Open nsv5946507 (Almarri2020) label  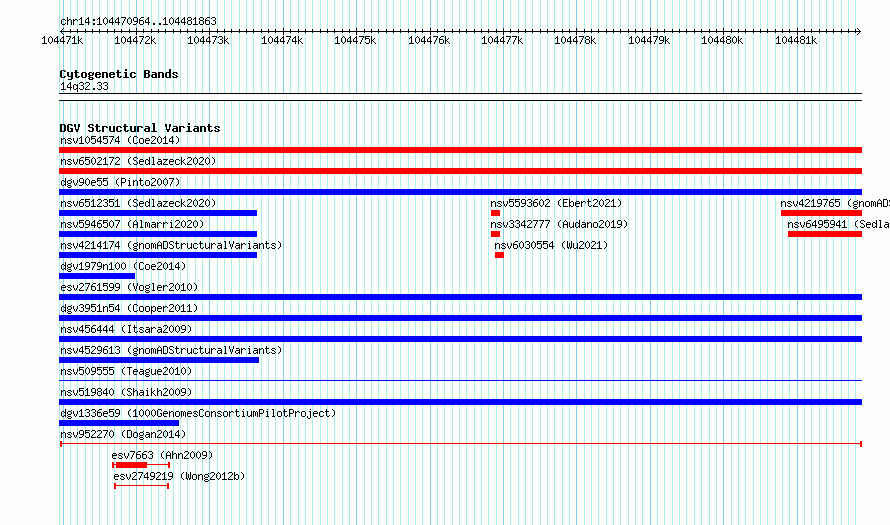click(x=132, y=224)
